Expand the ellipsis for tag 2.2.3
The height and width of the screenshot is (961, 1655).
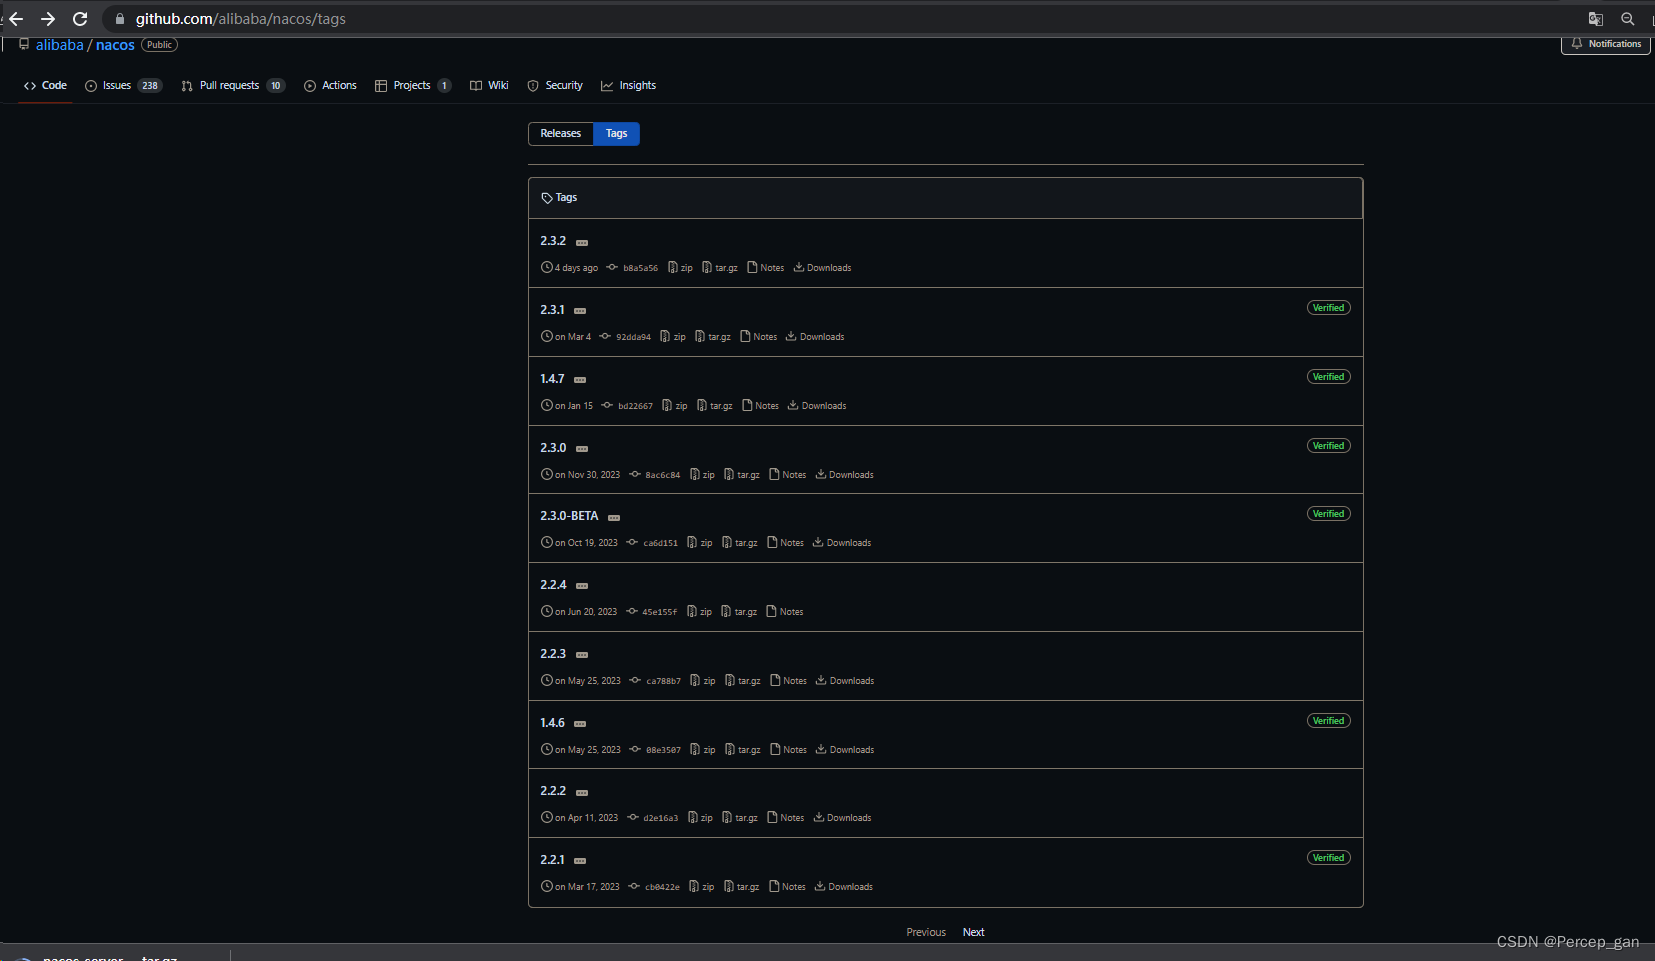pos(582,655)
